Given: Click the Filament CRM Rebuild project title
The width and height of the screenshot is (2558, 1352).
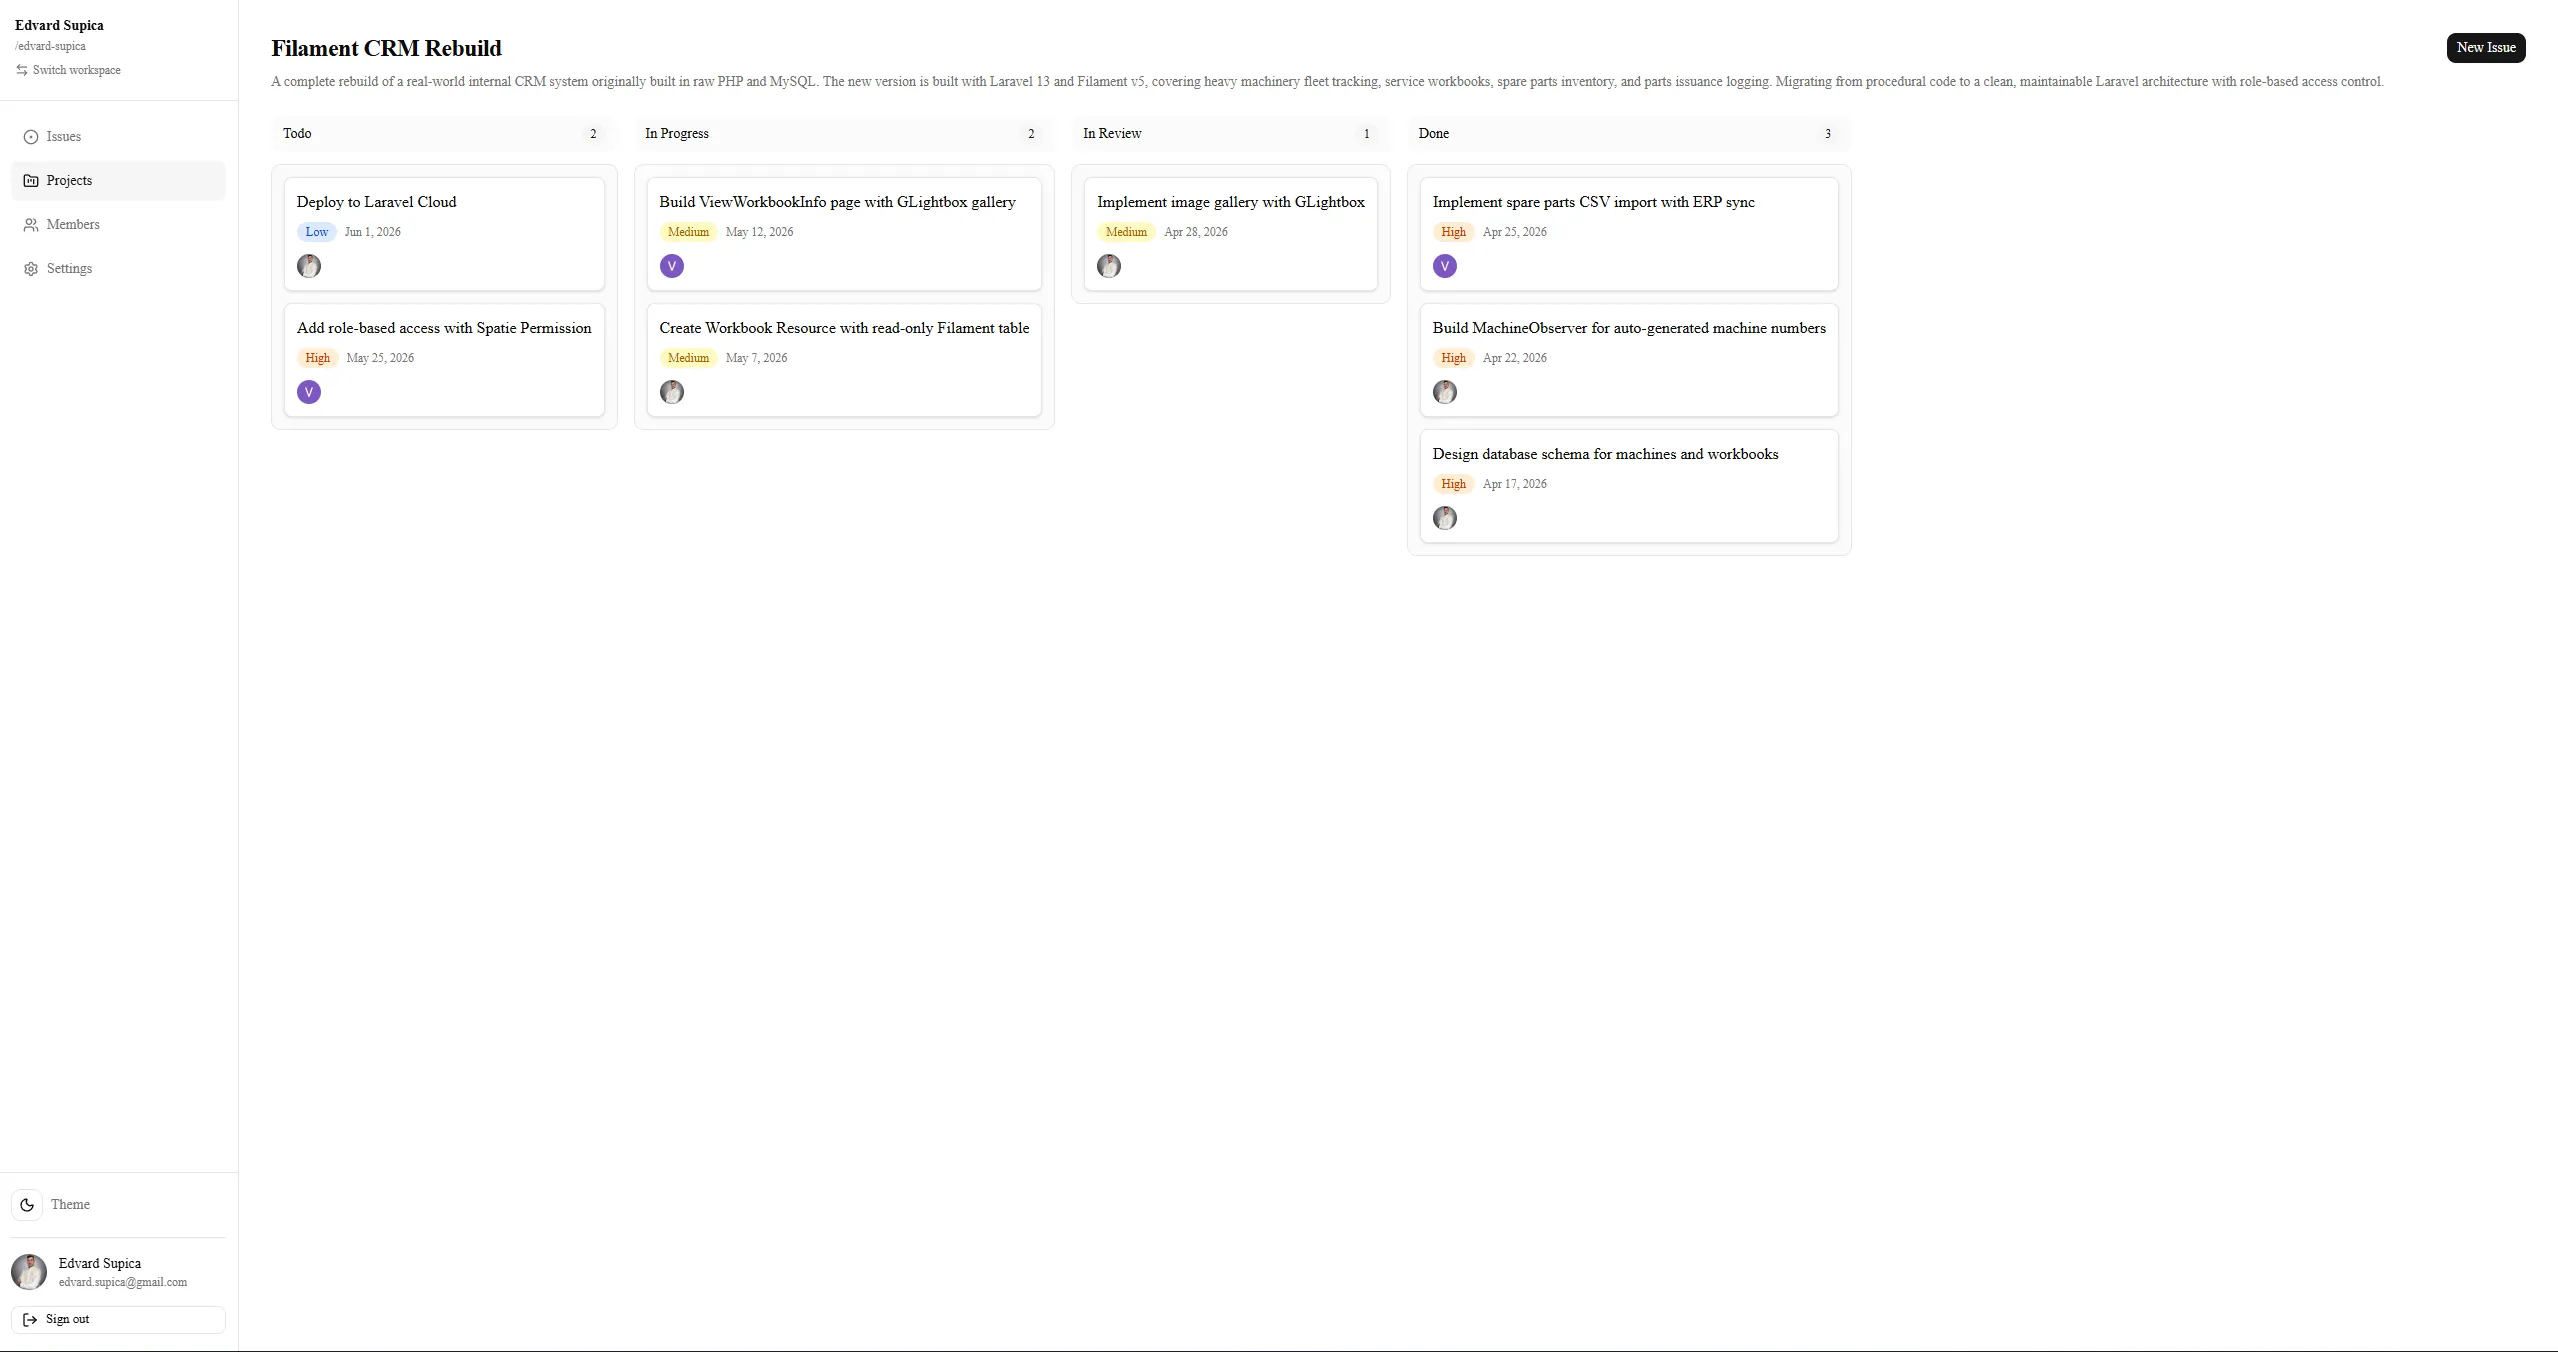Looking at the screenshot, I should [x=386, y=49].
